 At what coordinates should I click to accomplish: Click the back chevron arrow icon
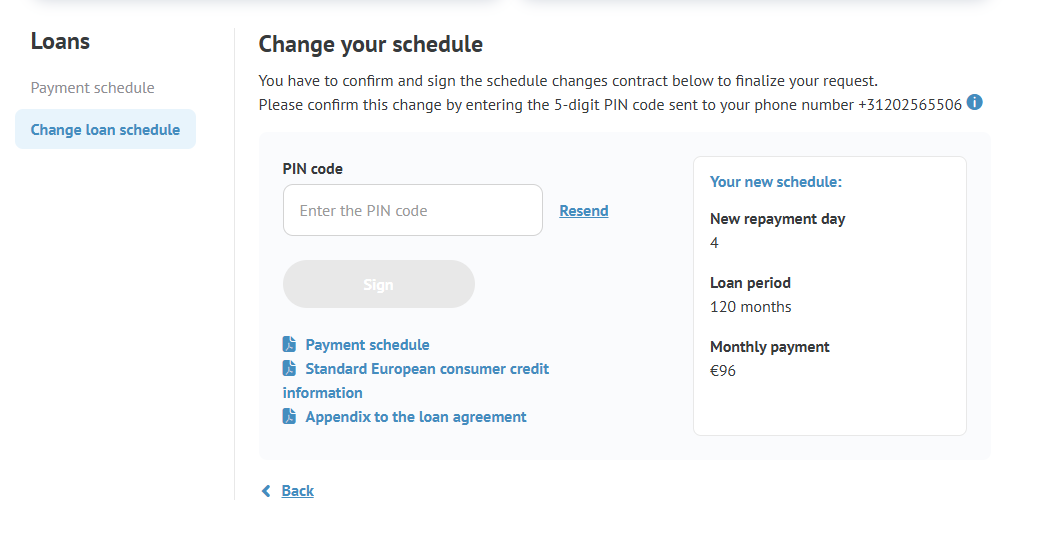click(266, 491)
